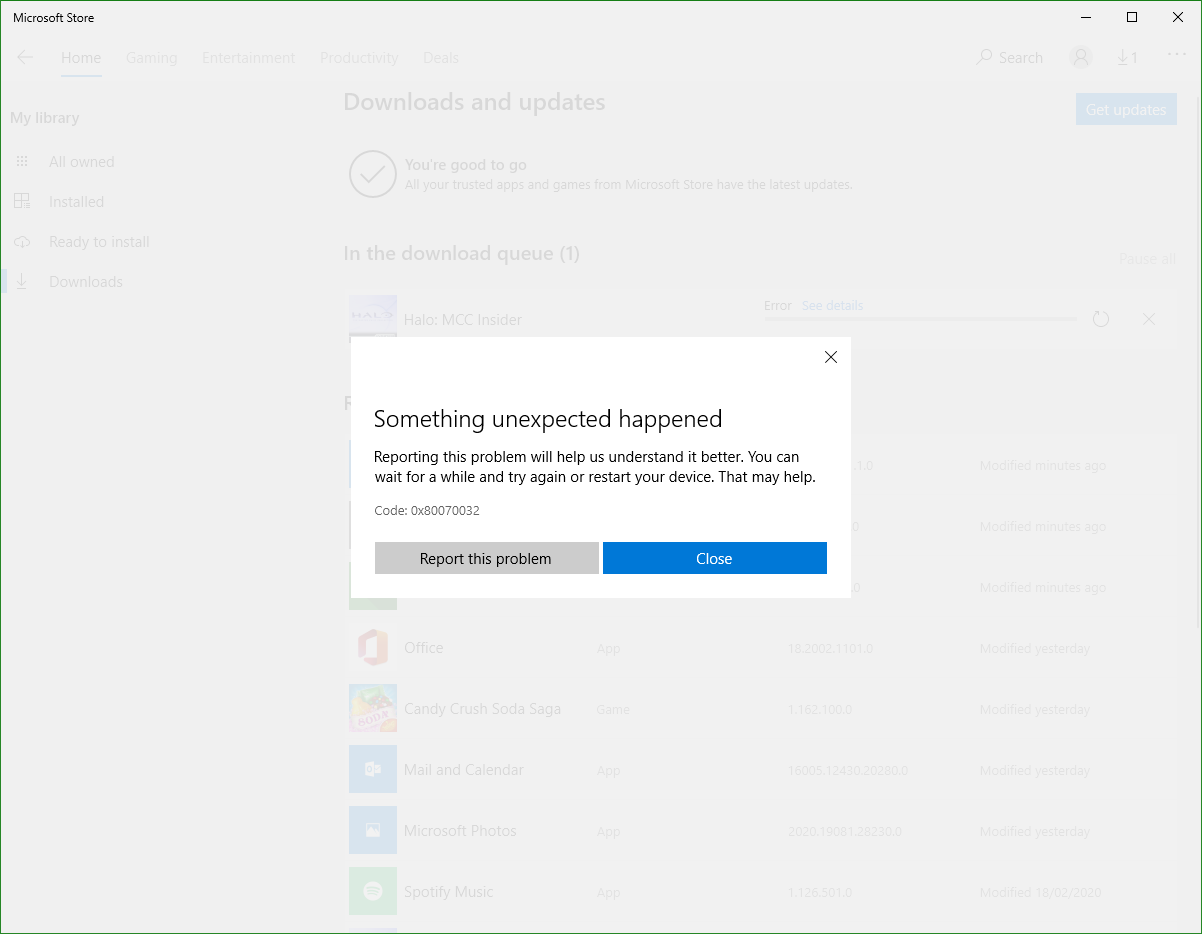Open the Spotify Music app thumbnail
This screenshot has width=1202, height=934.
point(372,891)
